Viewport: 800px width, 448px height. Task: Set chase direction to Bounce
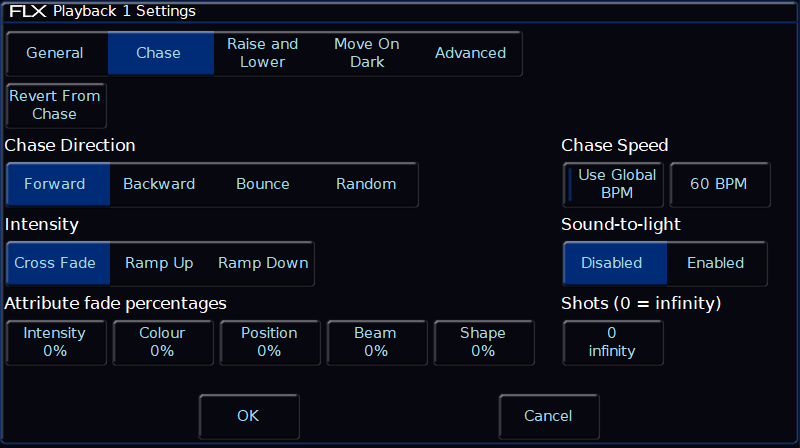263,184
